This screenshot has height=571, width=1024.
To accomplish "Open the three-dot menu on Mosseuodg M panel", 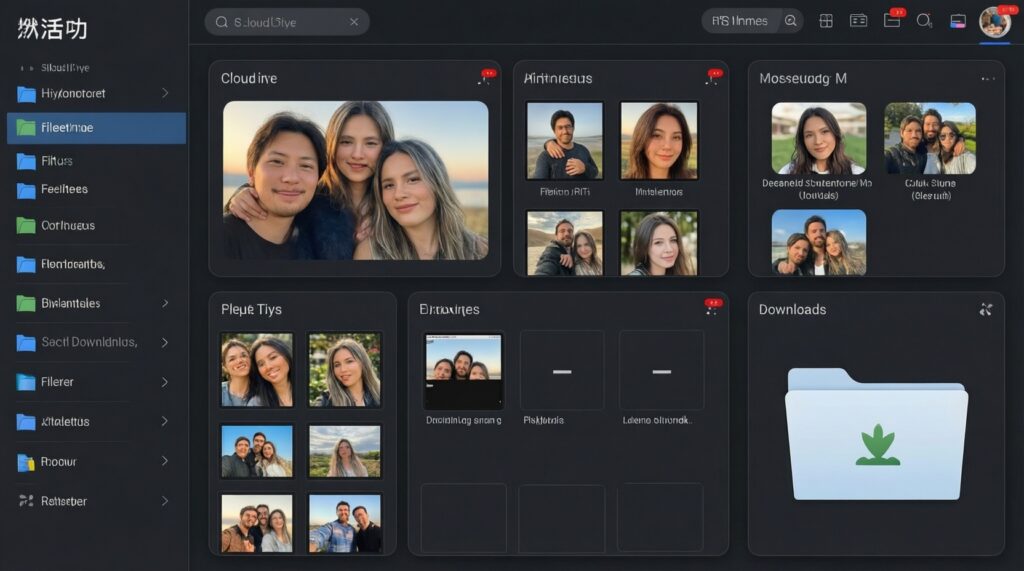I will 988,79.
